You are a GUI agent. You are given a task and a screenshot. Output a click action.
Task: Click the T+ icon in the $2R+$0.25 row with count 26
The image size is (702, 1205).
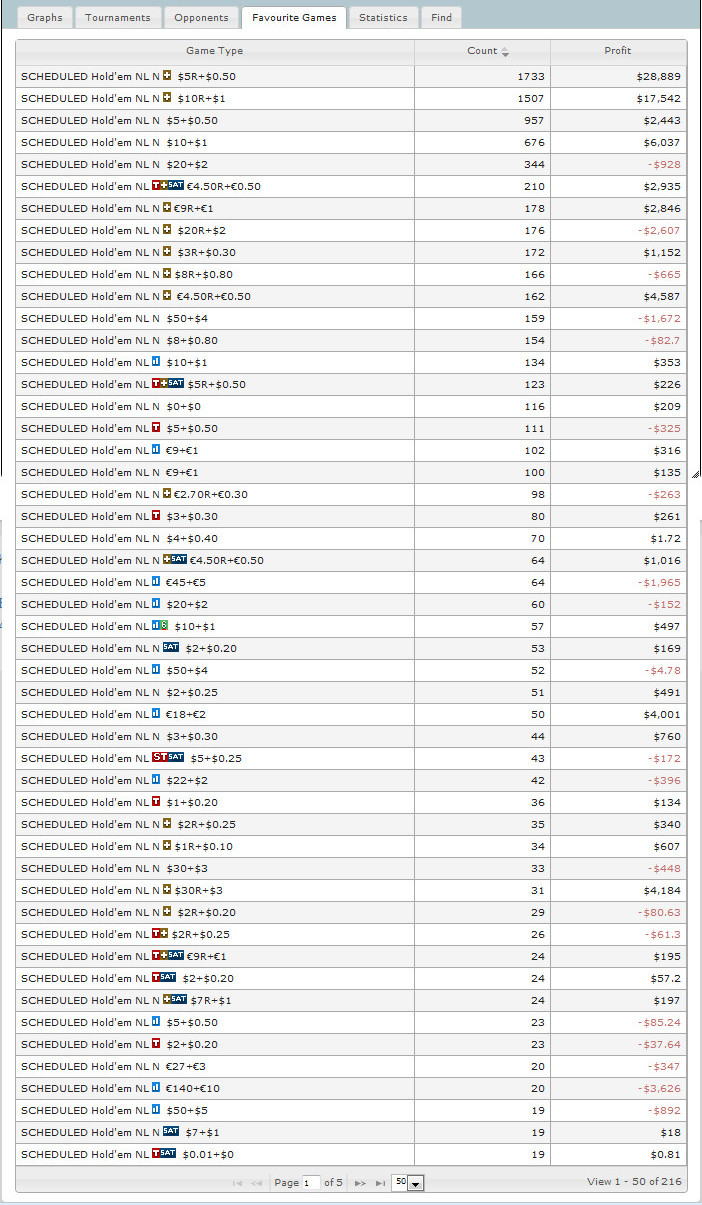pos(160,934)
